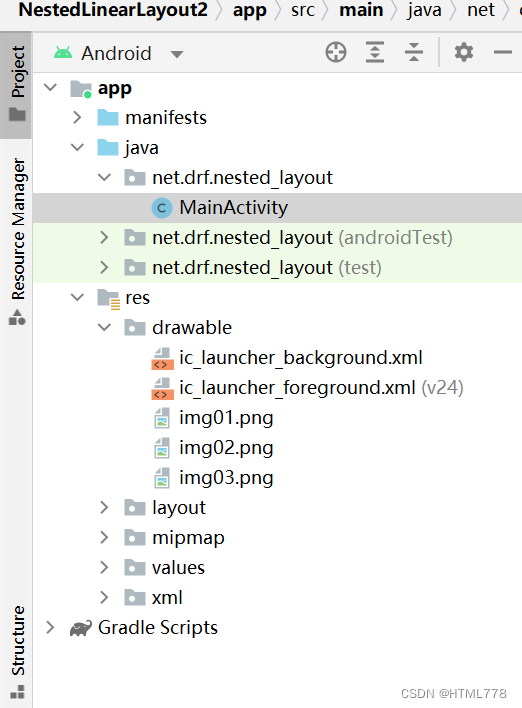Expand the xml folder

(104, 597)
